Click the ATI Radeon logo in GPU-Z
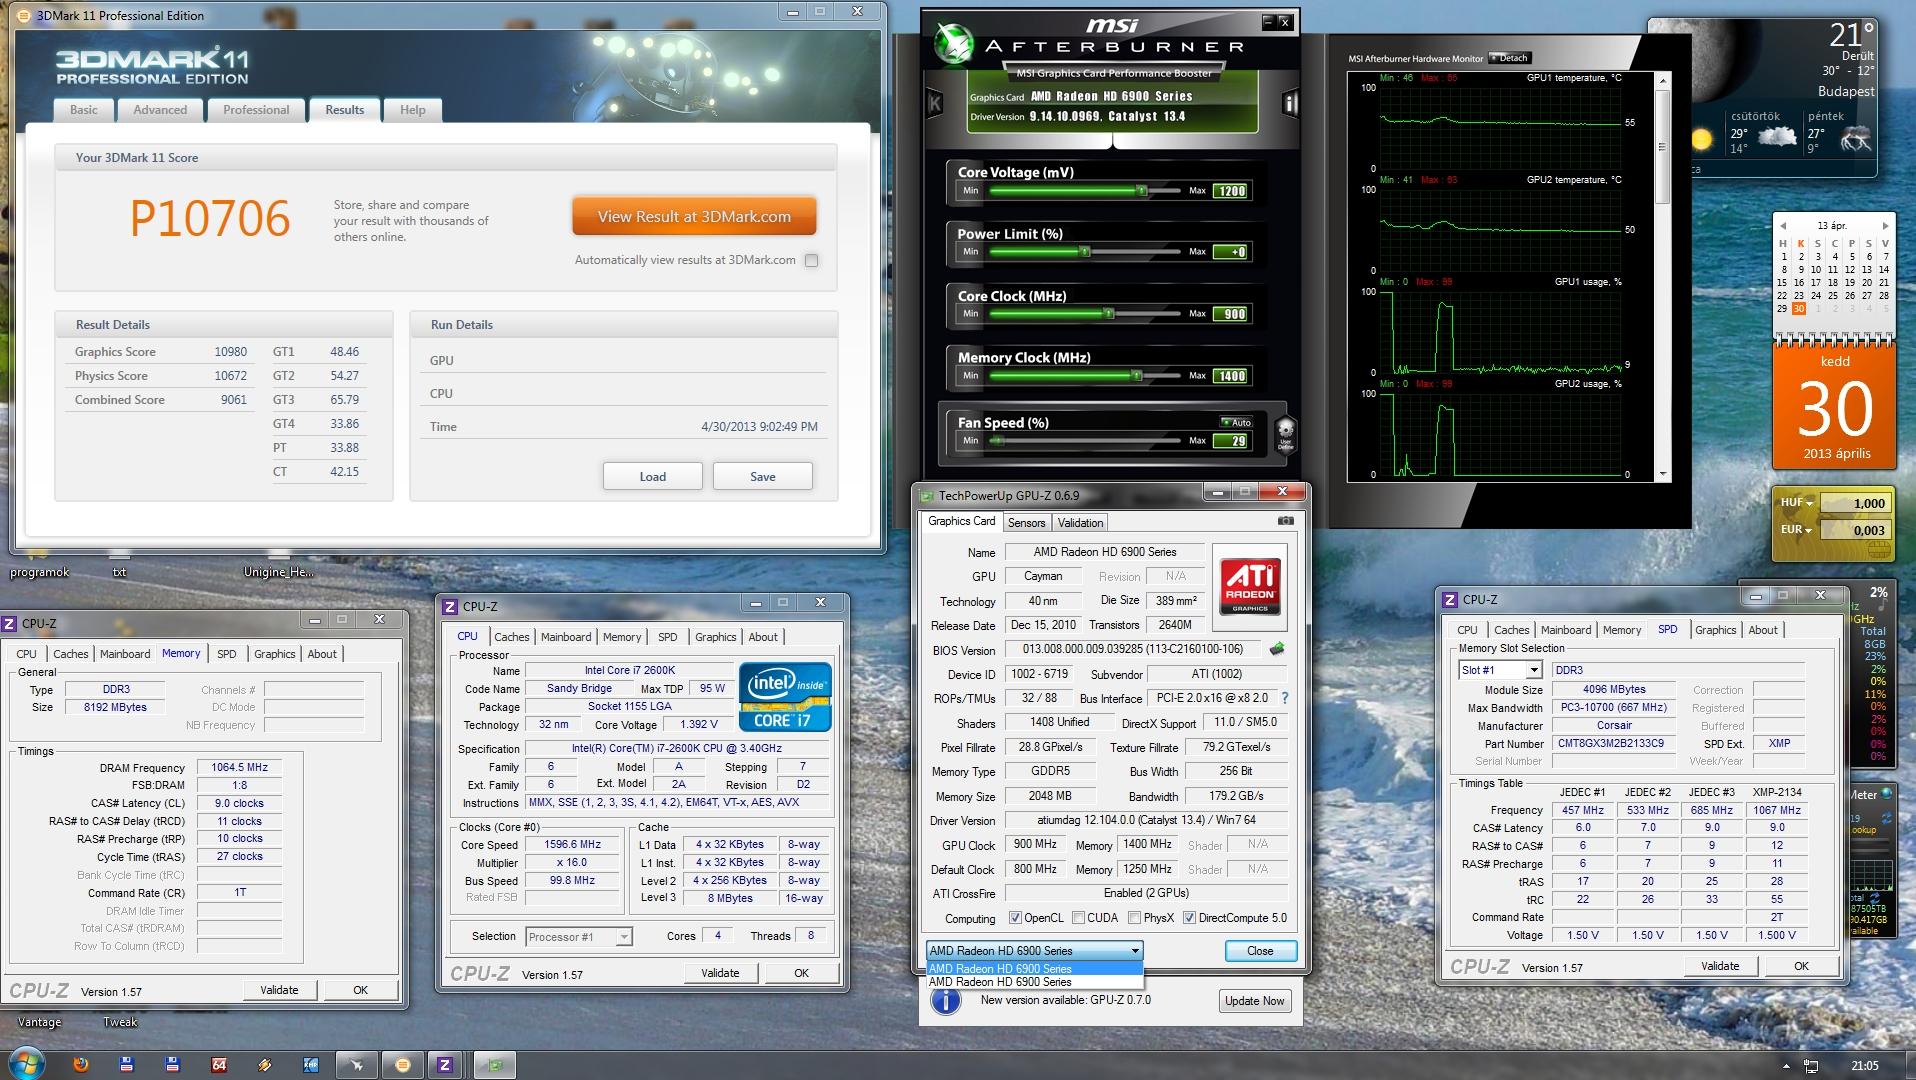The width and height of the screenshot is (1916, 1080). click(x=1250, y=587)
